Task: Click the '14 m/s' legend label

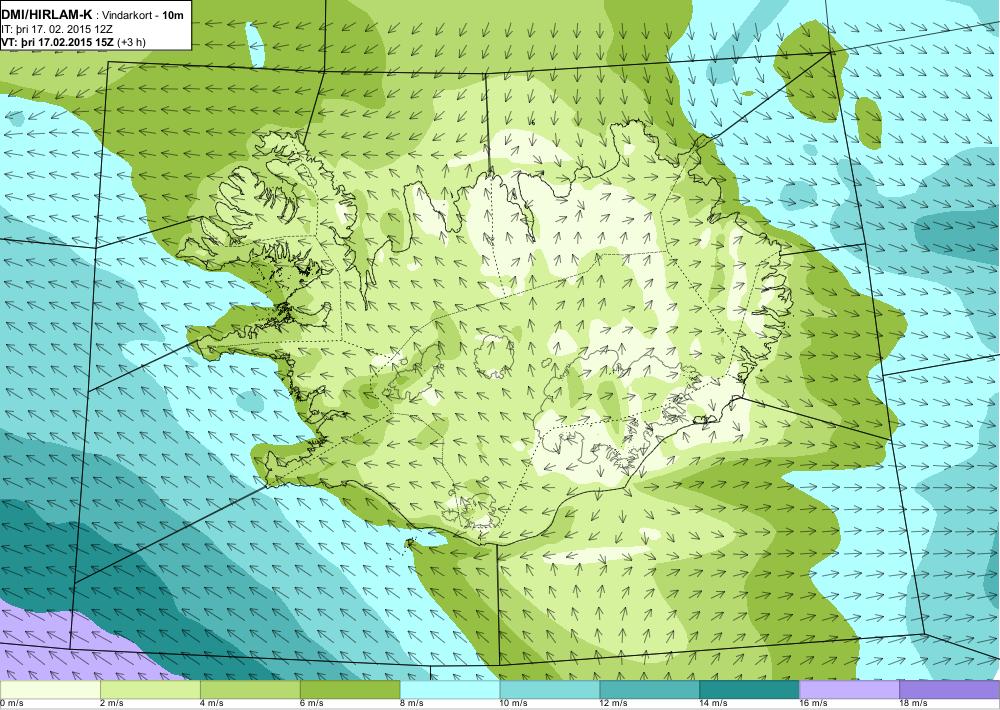Action: (x=714, y=704)
